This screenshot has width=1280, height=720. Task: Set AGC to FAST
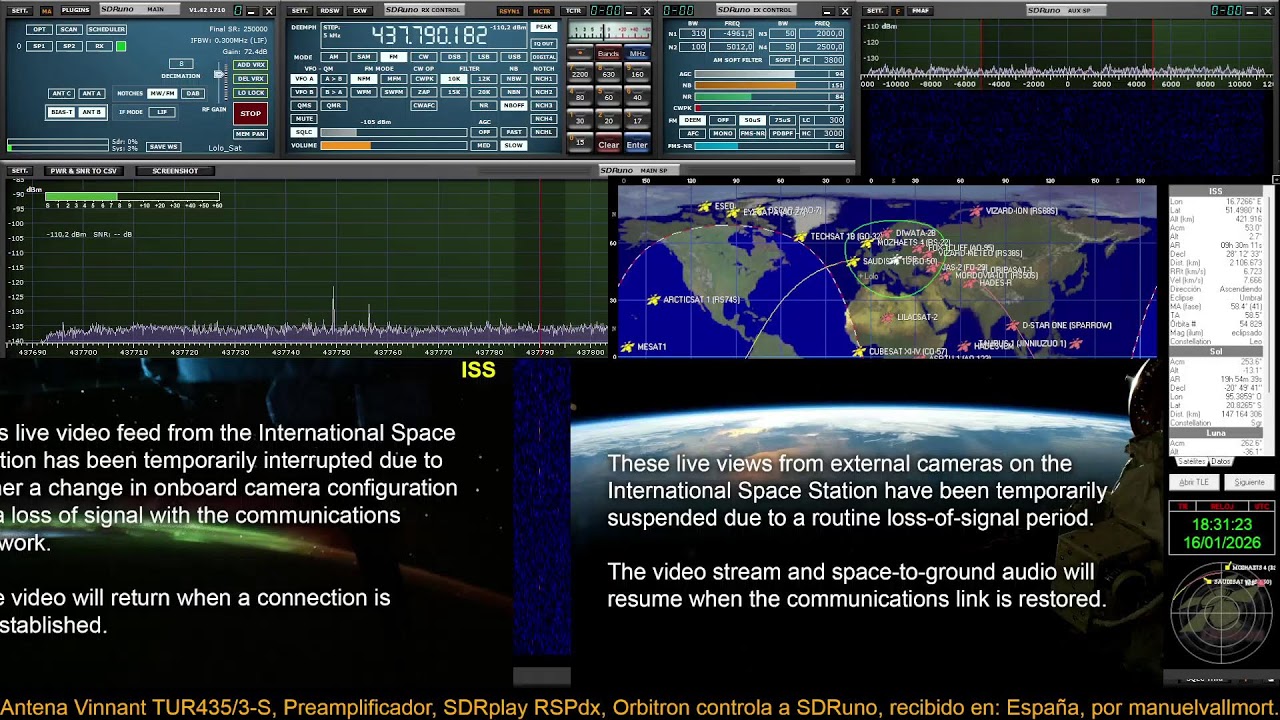coord(514,132)
